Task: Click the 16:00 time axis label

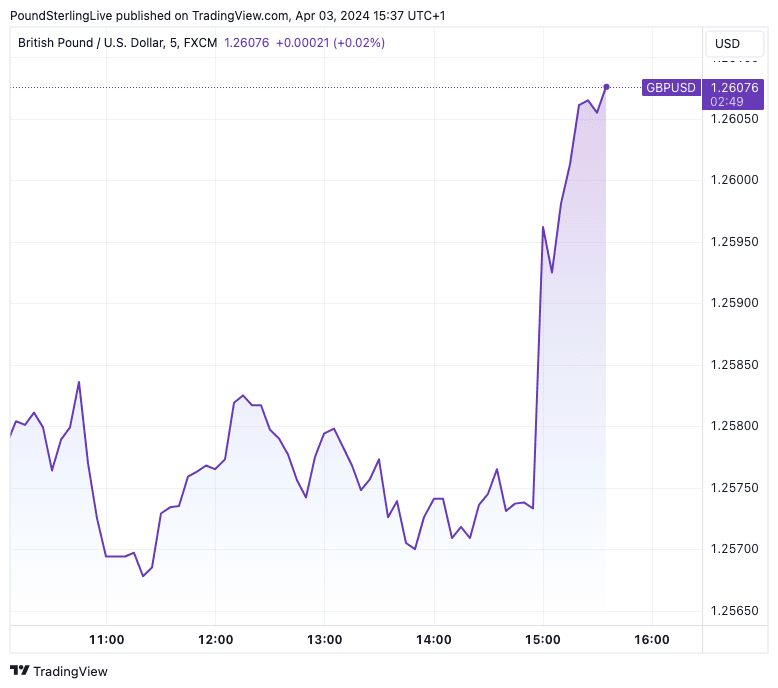Action: tap(651, 640)
